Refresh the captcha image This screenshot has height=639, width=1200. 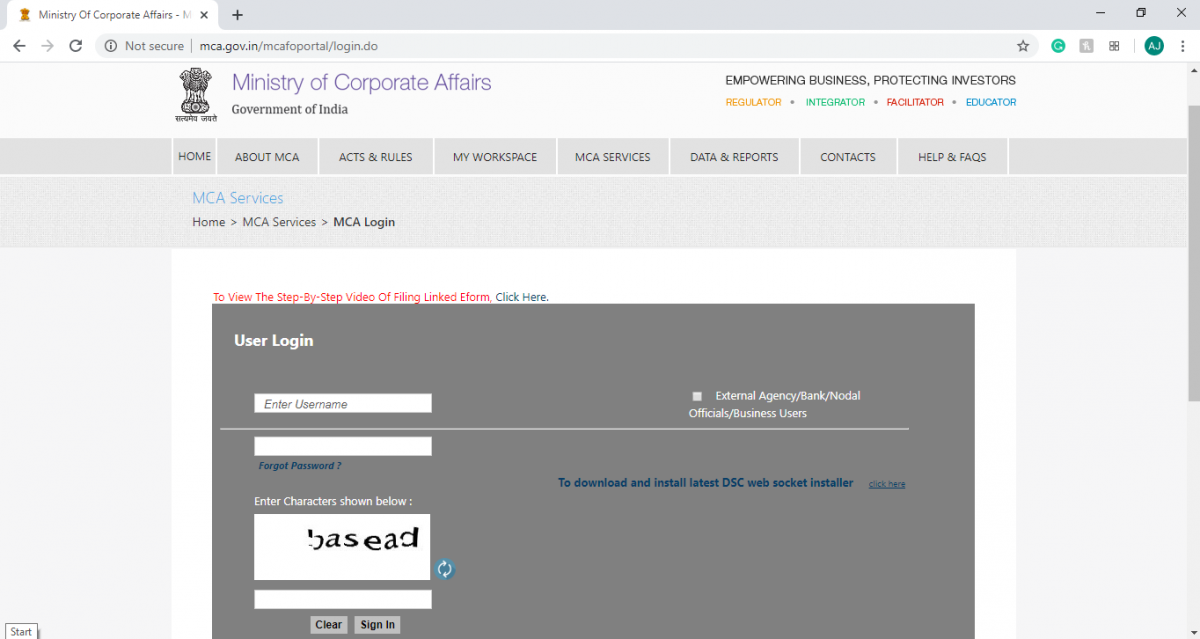point(444,569)
